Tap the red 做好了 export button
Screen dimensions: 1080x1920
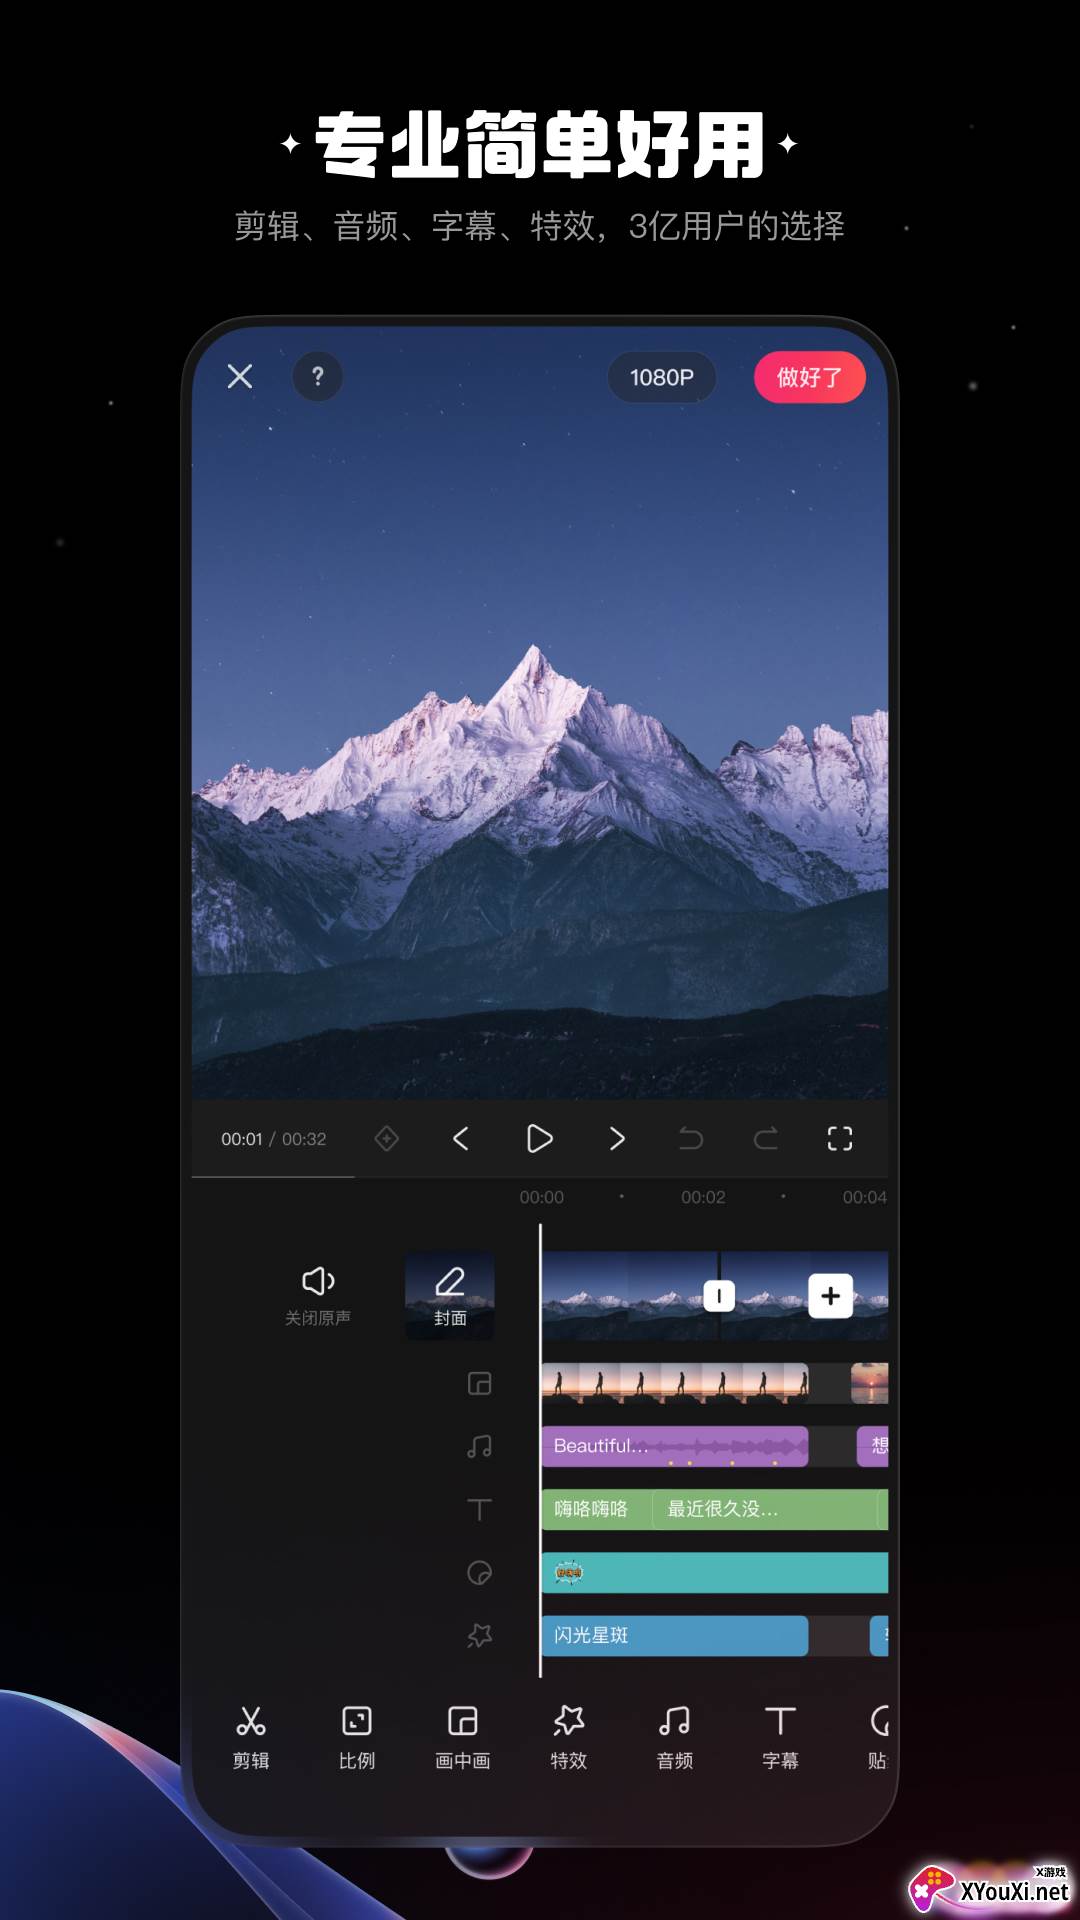[810, 377]
